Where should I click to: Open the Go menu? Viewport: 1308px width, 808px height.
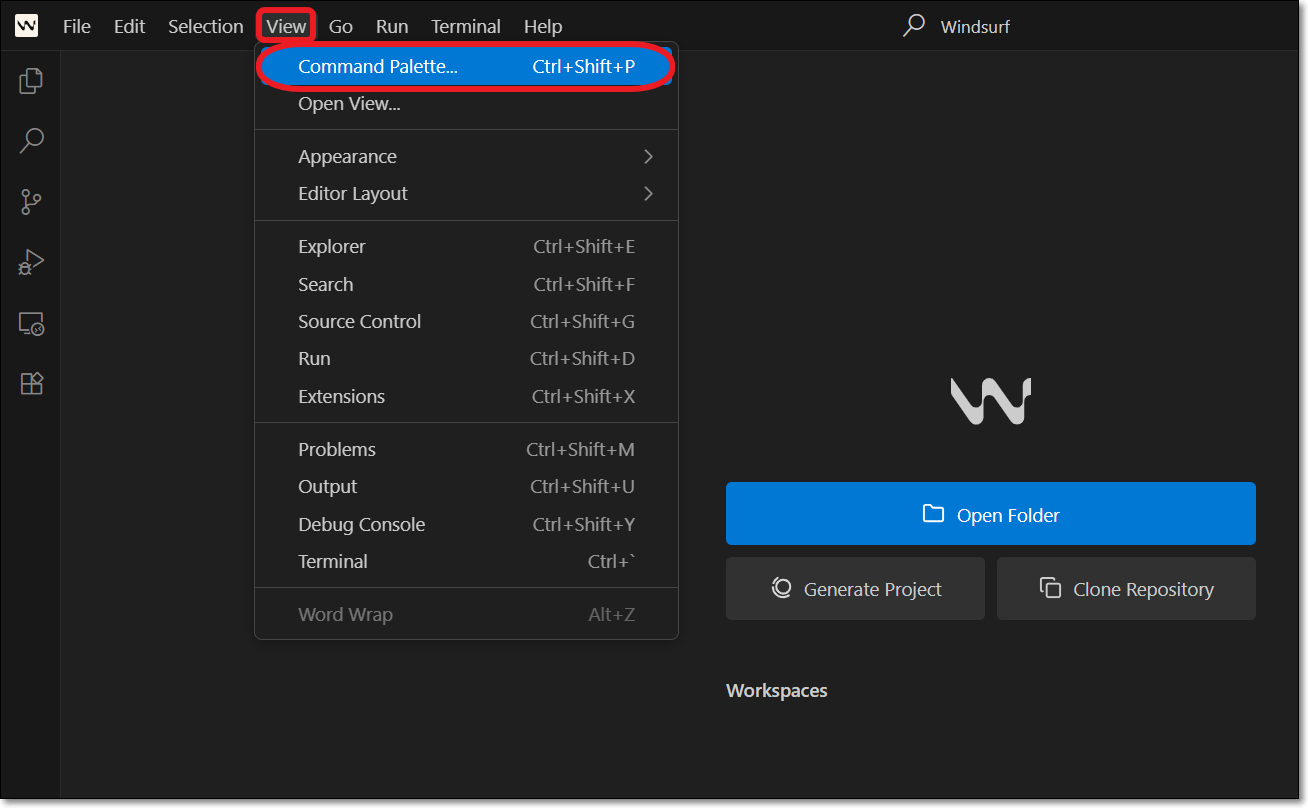point(340,26)
